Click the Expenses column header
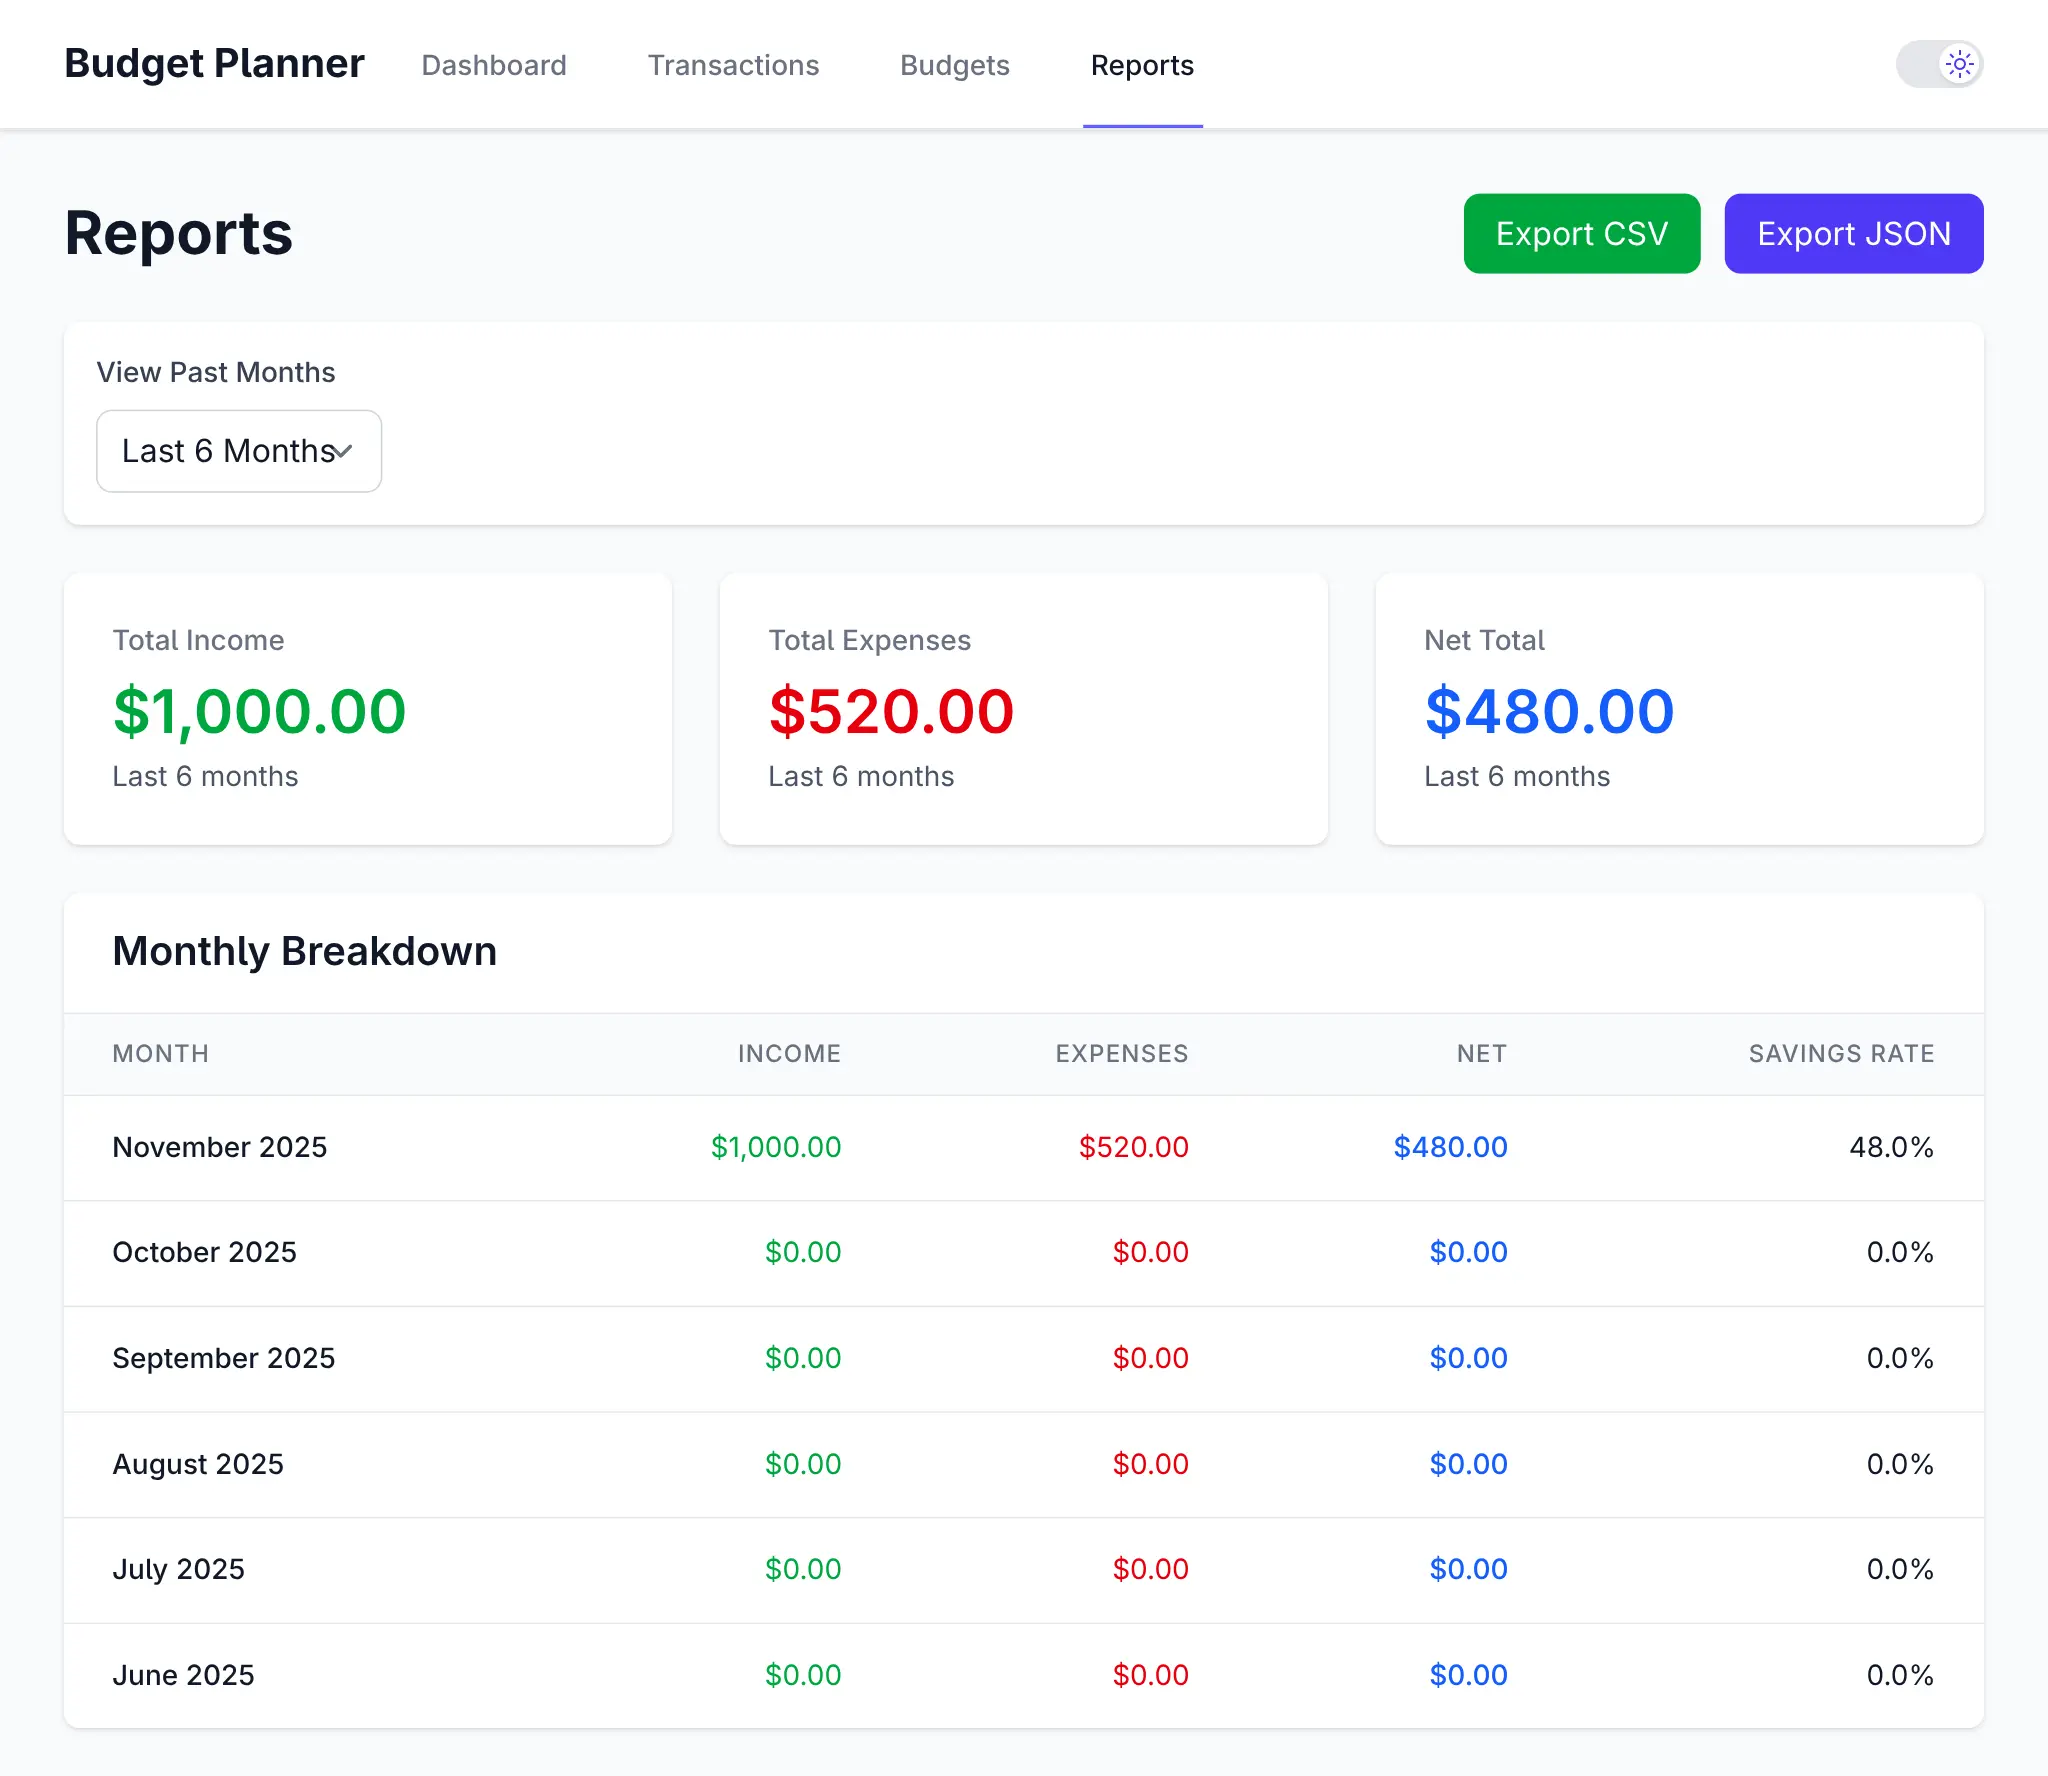Screen dimensions: 2048x1776 click(1121, 1053)
